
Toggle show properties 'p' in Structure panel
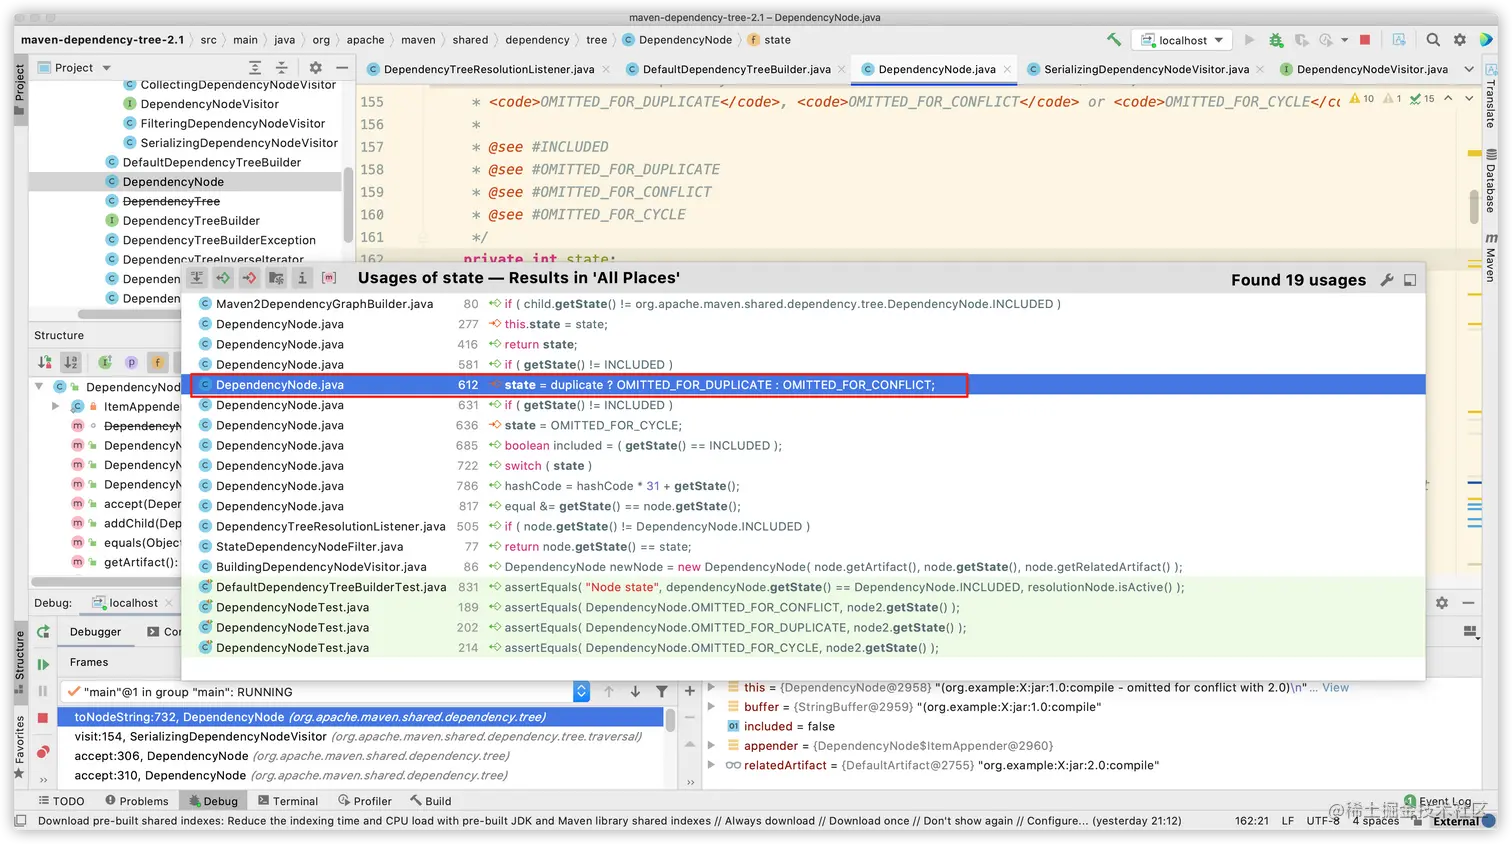131,362
